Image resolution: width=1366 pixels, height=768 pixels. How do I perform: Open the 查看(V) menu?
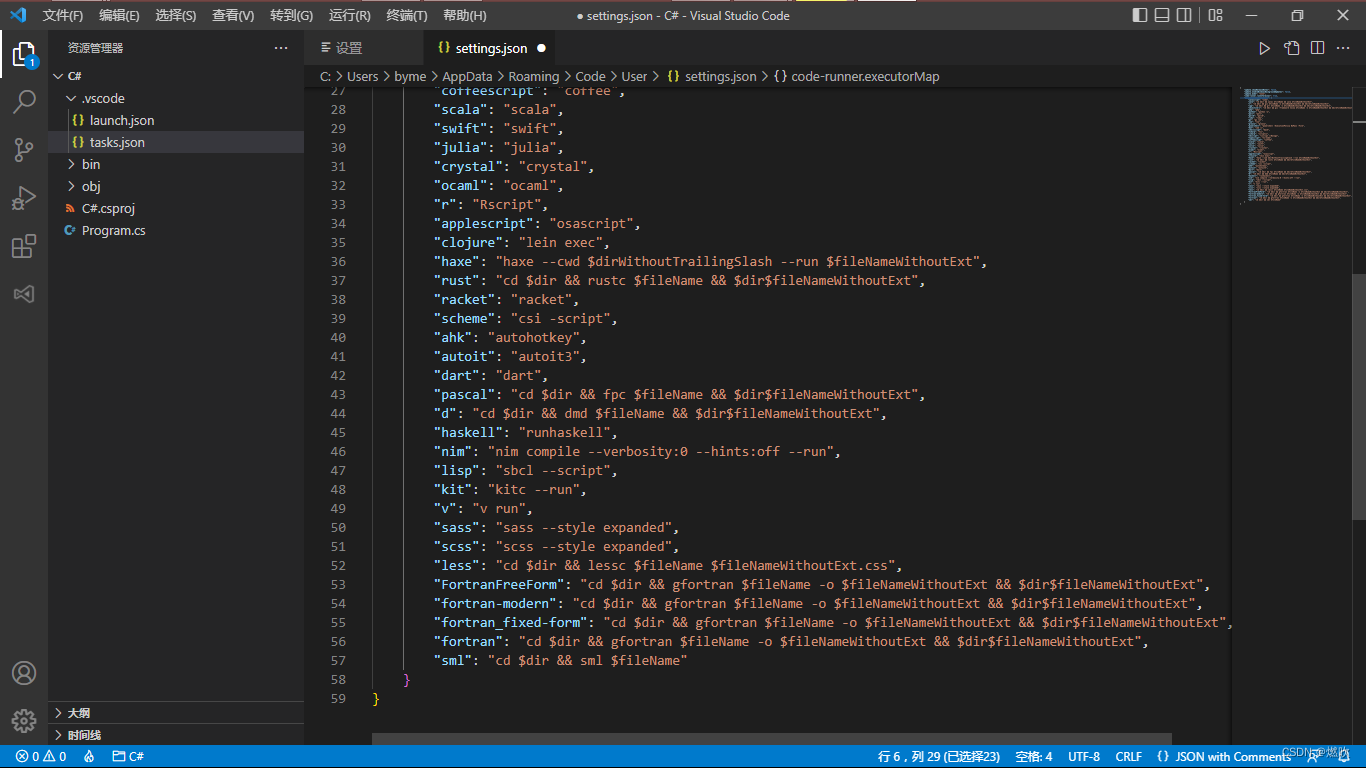pyautogui.click(x=233, y=15)
